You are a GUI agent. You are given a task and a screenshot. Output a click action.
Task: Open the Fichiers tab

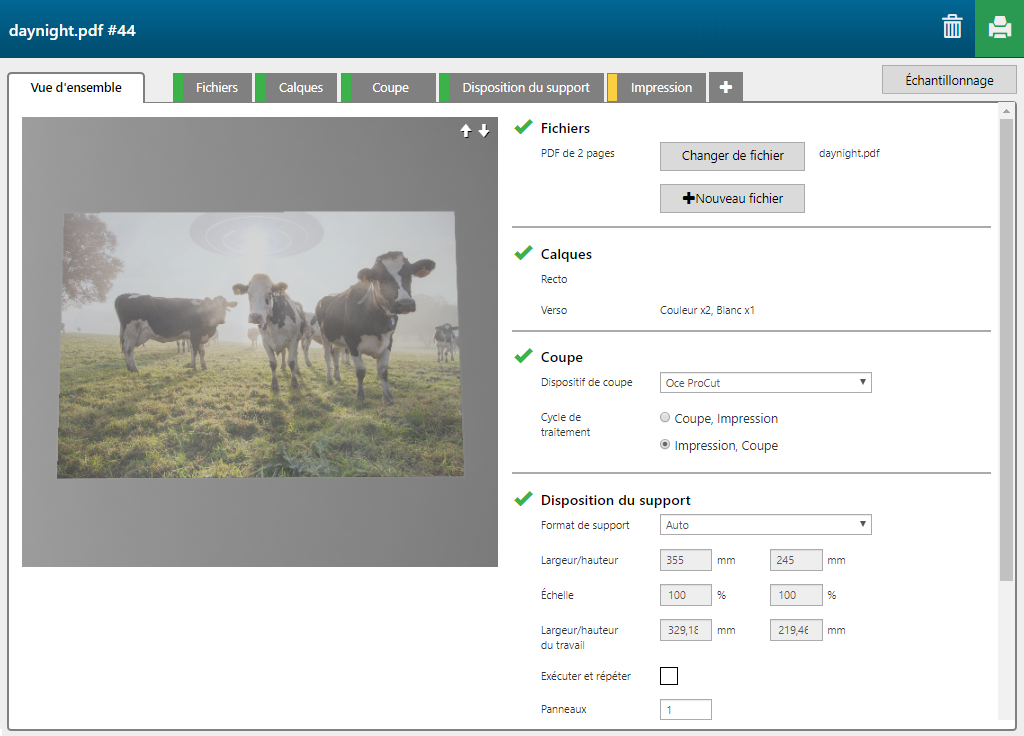pos(213,88)
